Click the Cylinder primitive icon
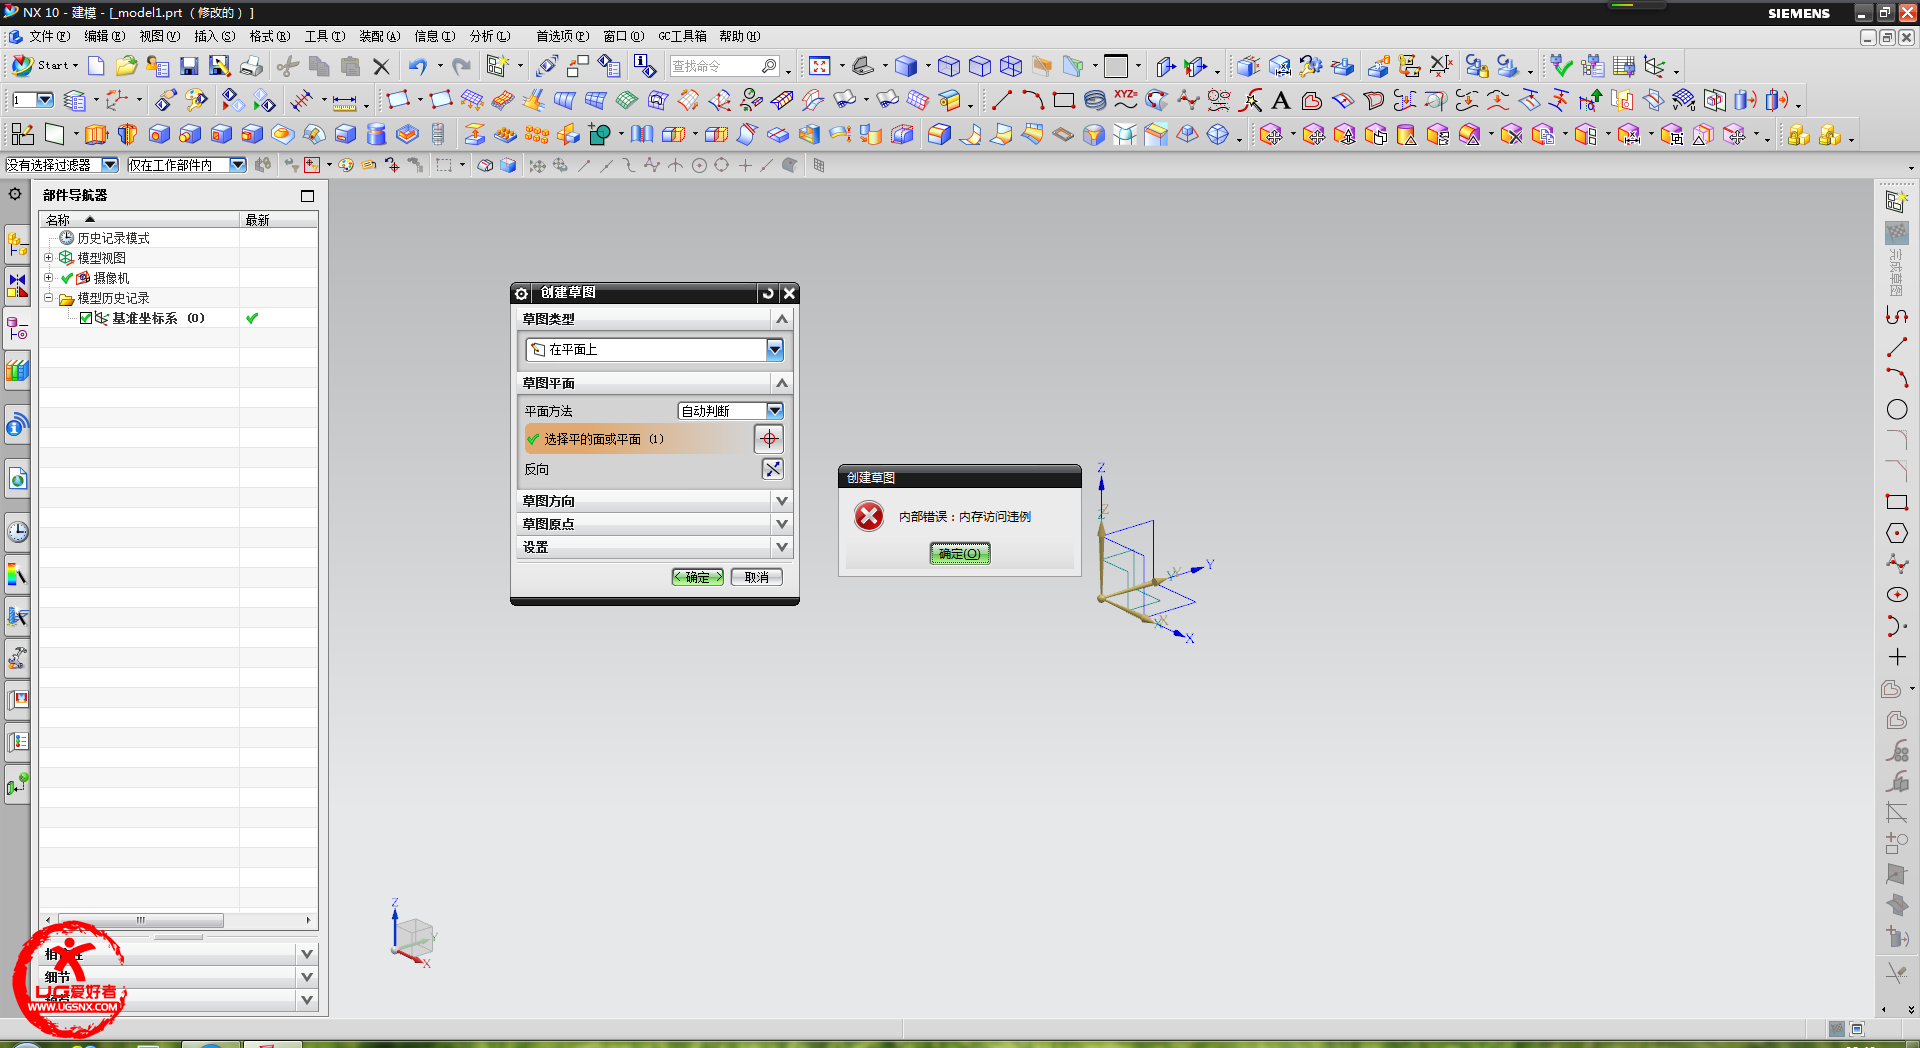 [x=376, y=134]
